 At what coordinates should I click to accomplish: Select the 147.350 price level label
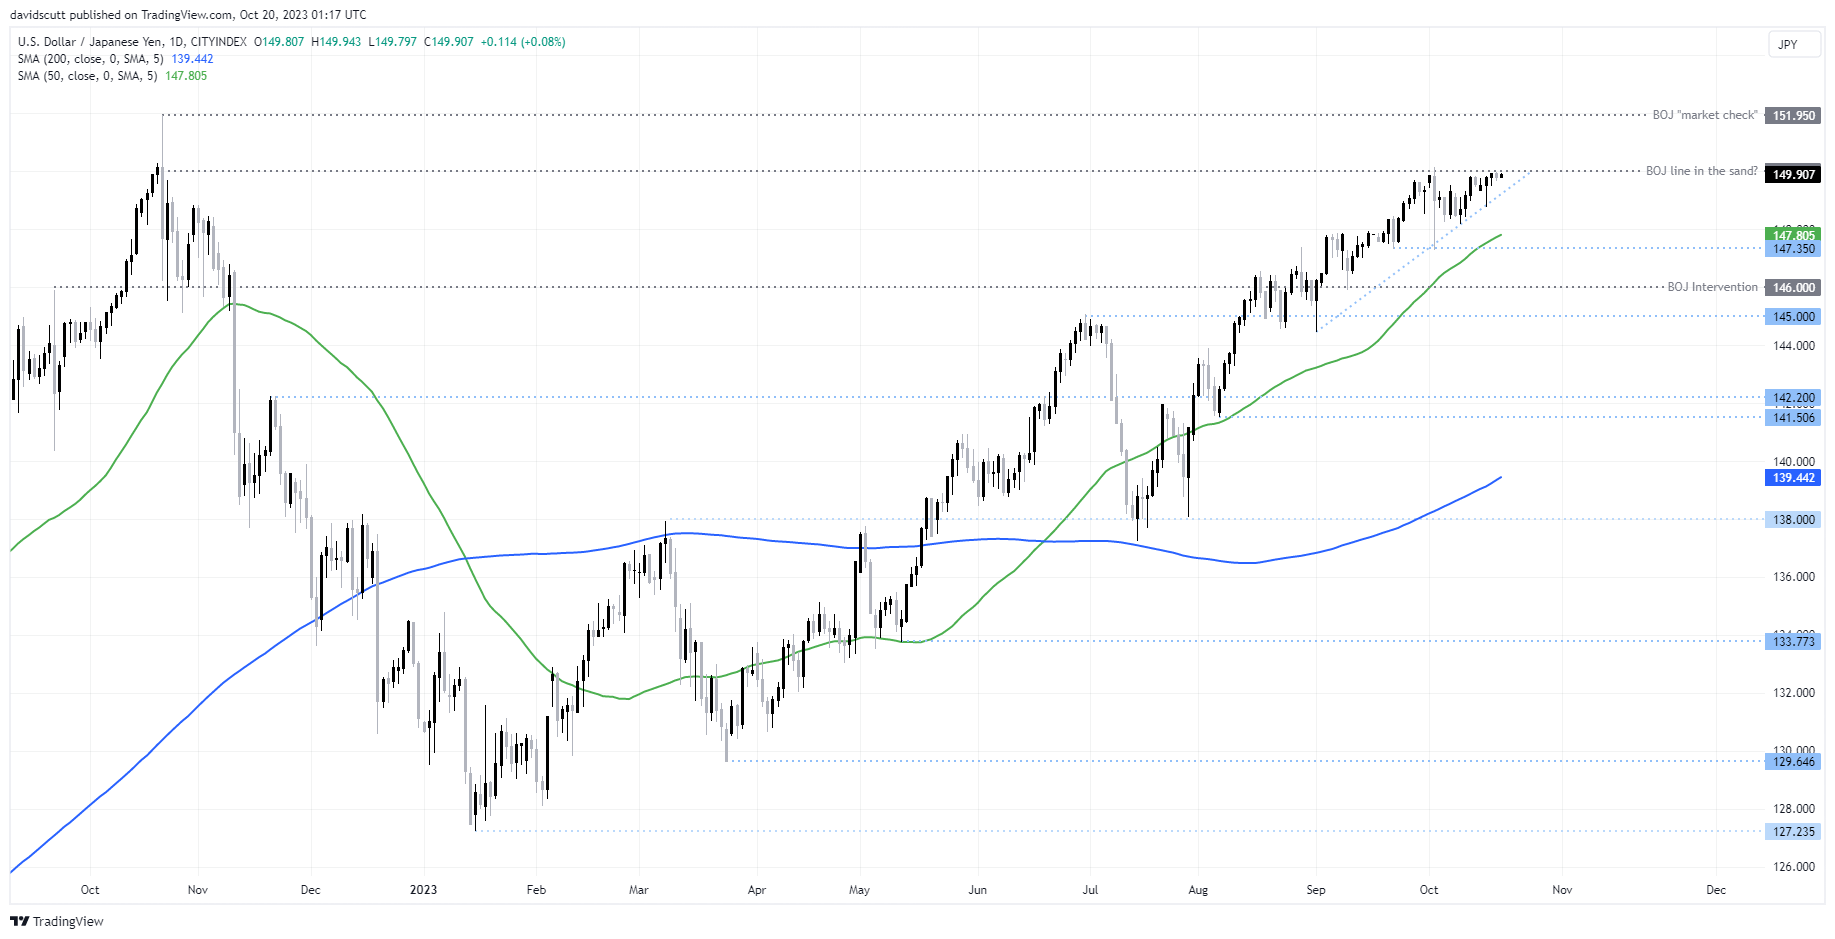1793,249
